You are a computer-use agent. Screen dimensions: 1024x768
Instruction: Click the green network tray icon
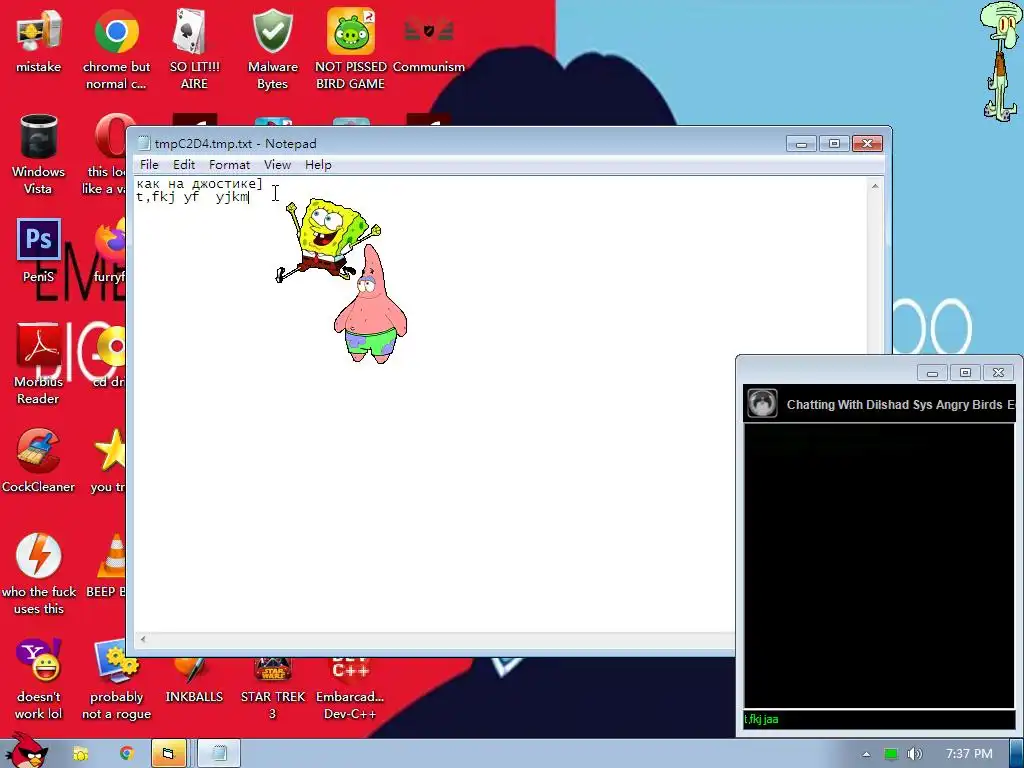pos(891,754)
